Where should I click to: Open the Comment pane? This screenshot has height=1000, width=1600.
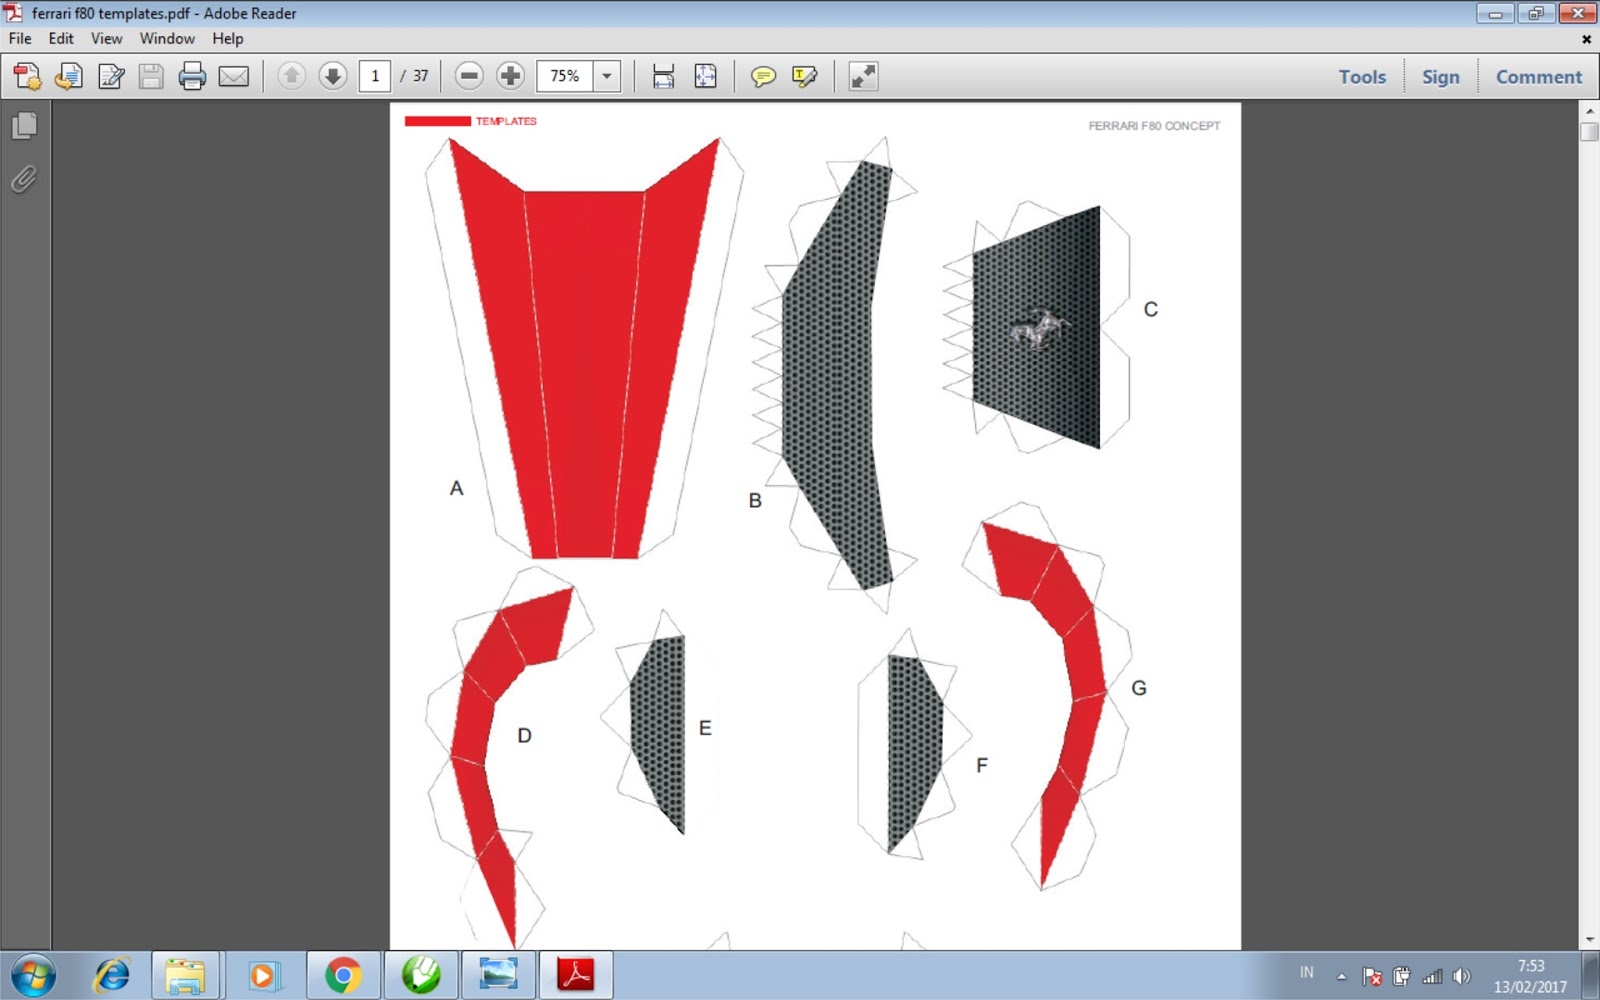pos(1538,76)
